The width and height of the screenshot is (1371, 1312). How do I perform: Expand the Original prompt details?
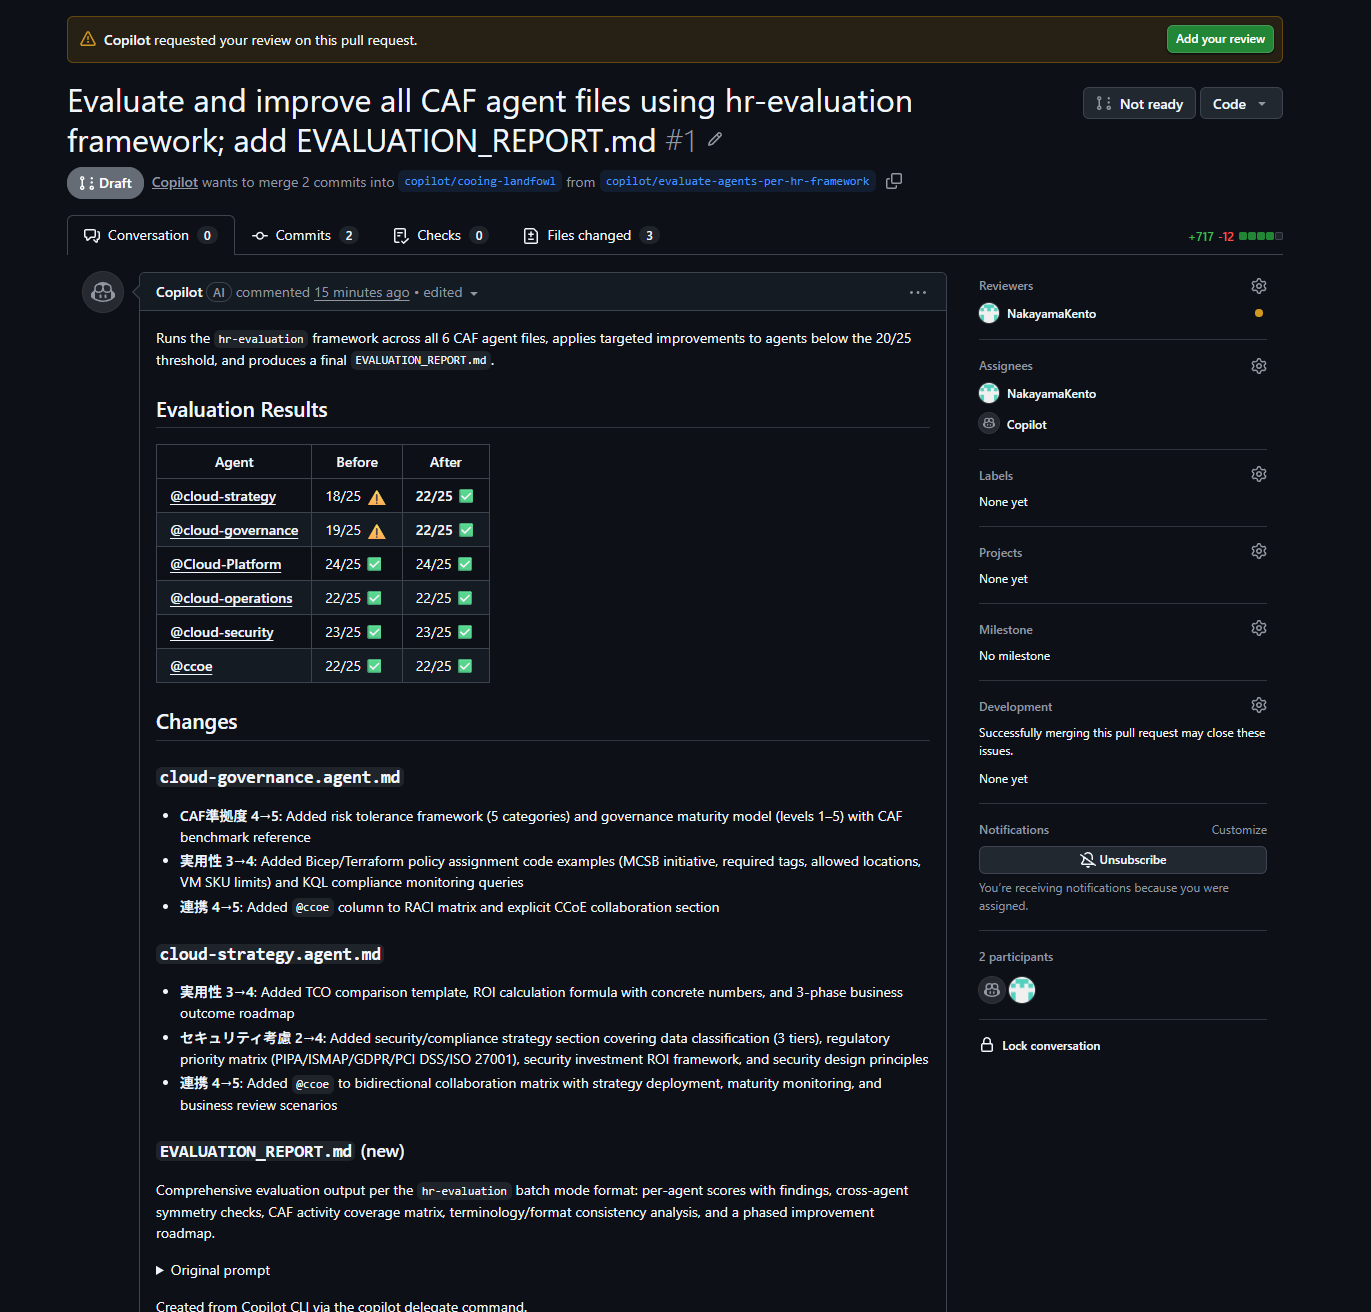pyautogui.click(x=212, y=1270)
